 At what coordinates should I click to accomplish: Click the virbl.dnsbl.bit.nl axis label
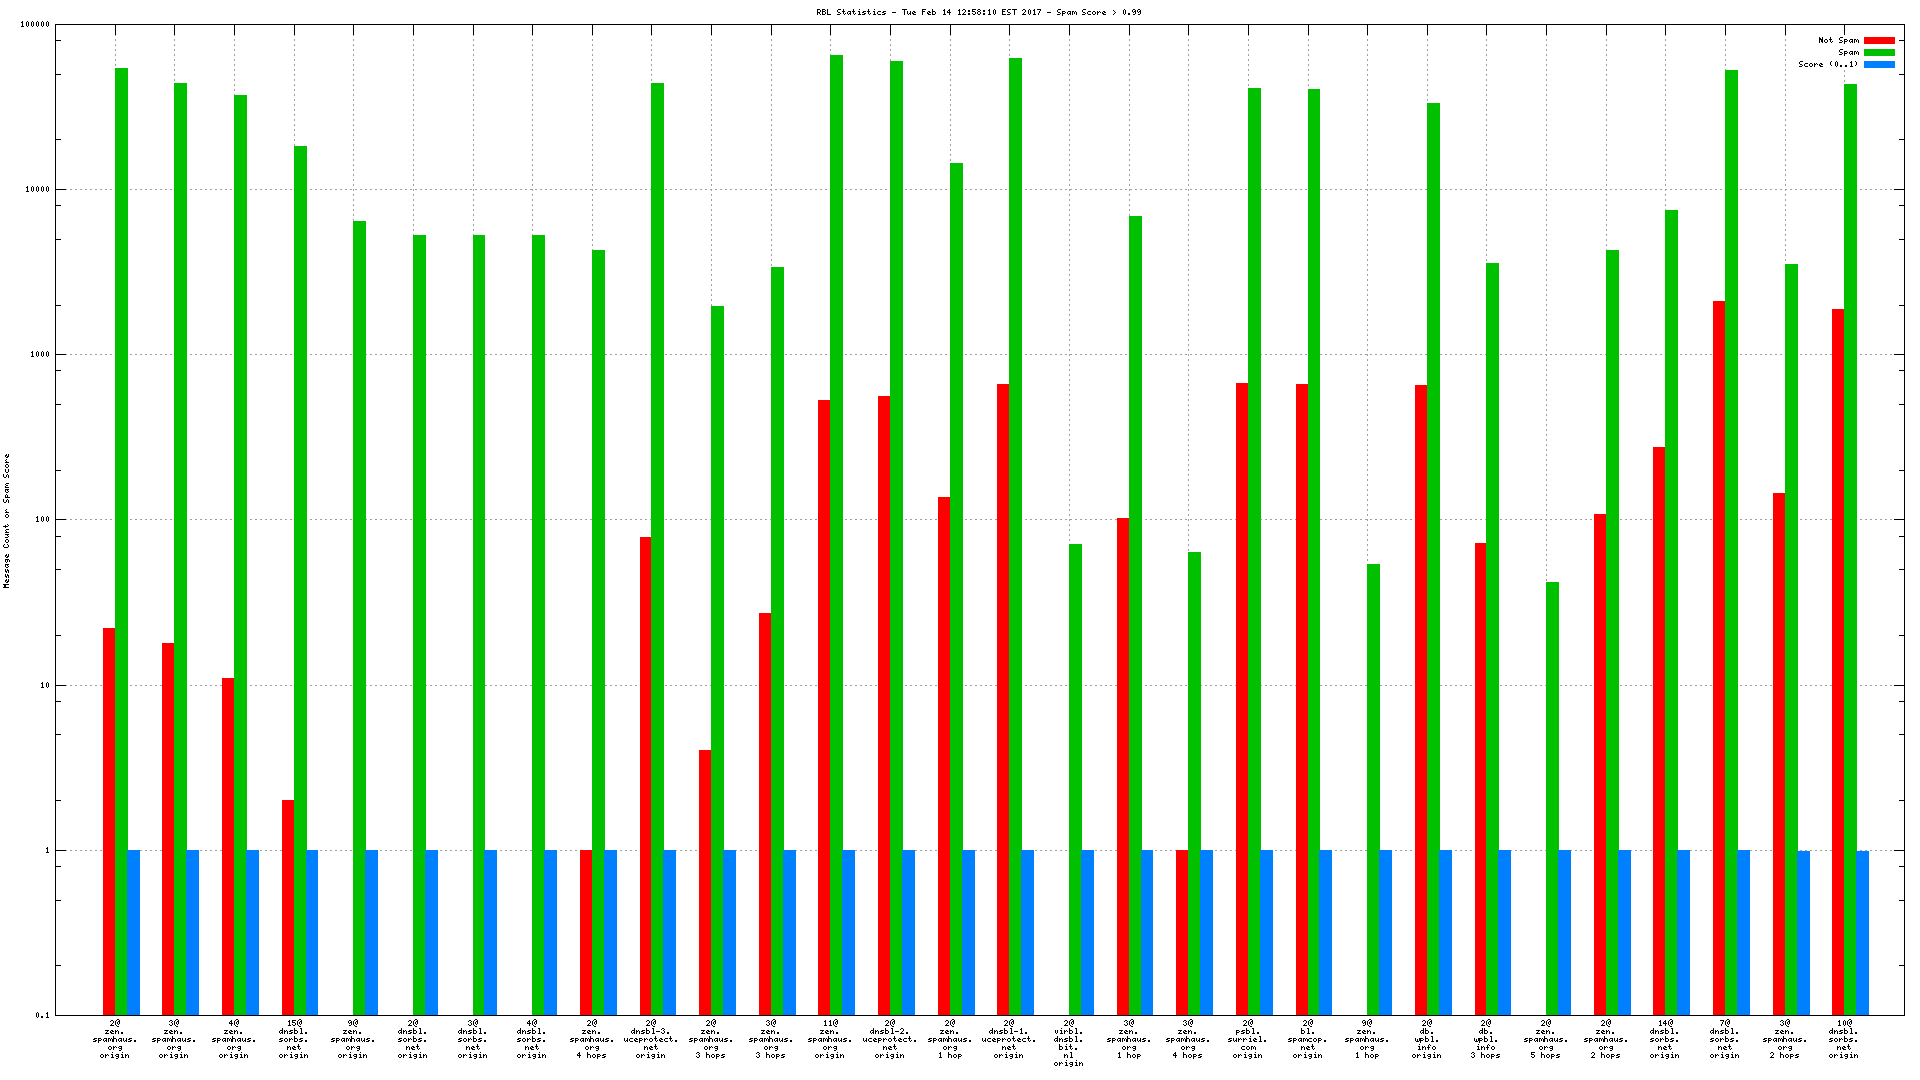1068,1043
